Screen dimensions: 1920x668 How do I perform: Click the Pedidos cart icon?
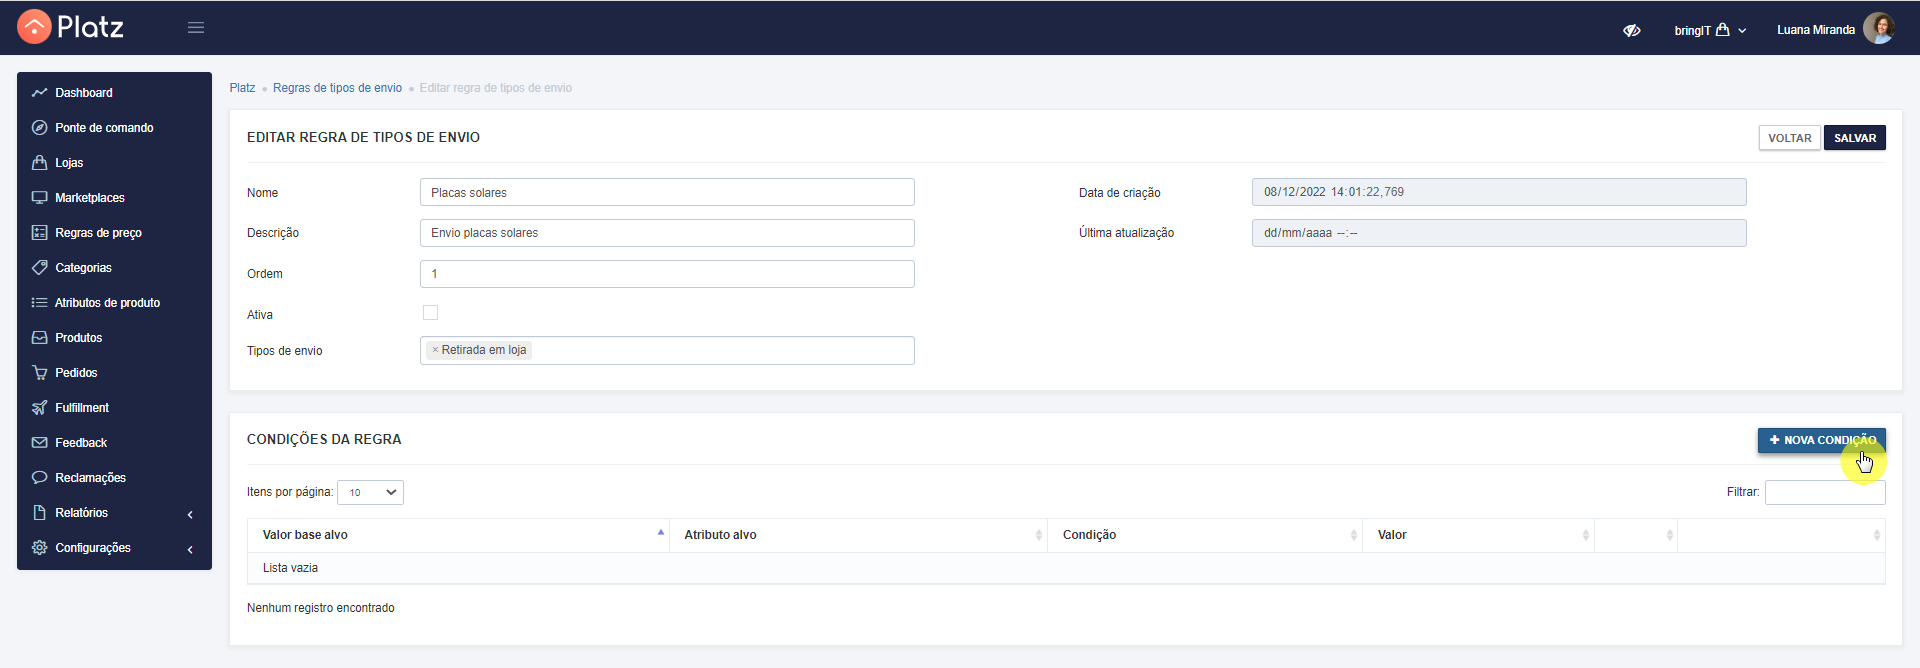point(40,373)
